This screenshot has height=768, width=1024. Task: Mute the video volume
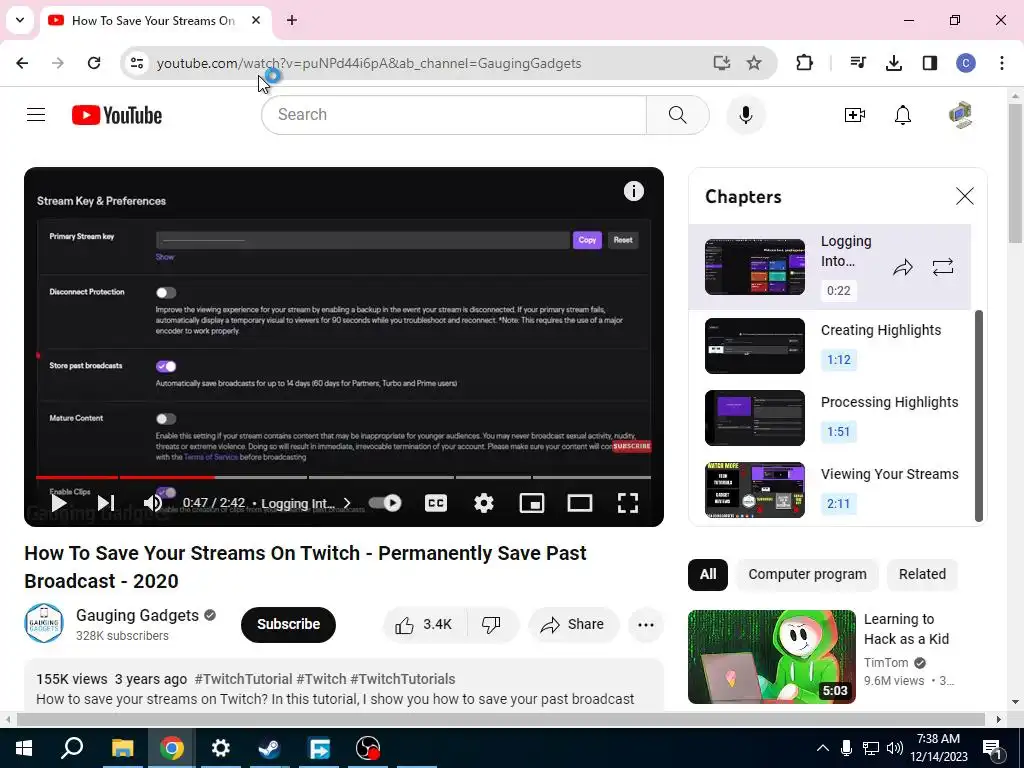tap(153, 503)
